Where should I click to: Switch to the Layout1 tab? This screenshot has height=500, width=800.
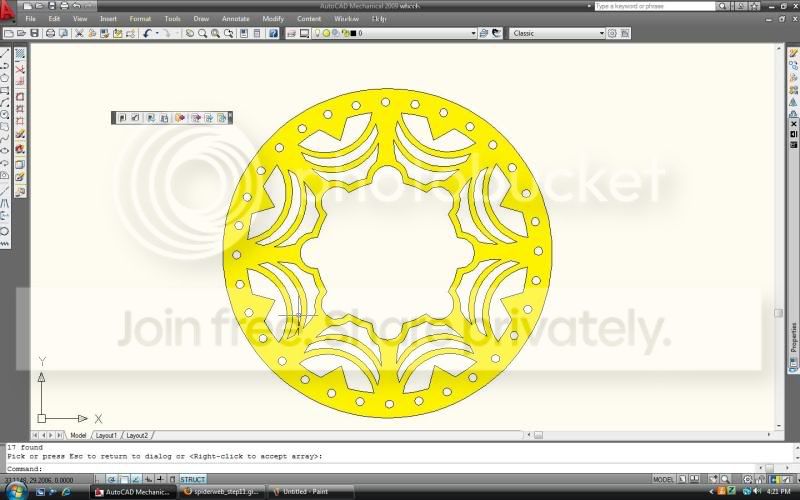tap(106, 435)
